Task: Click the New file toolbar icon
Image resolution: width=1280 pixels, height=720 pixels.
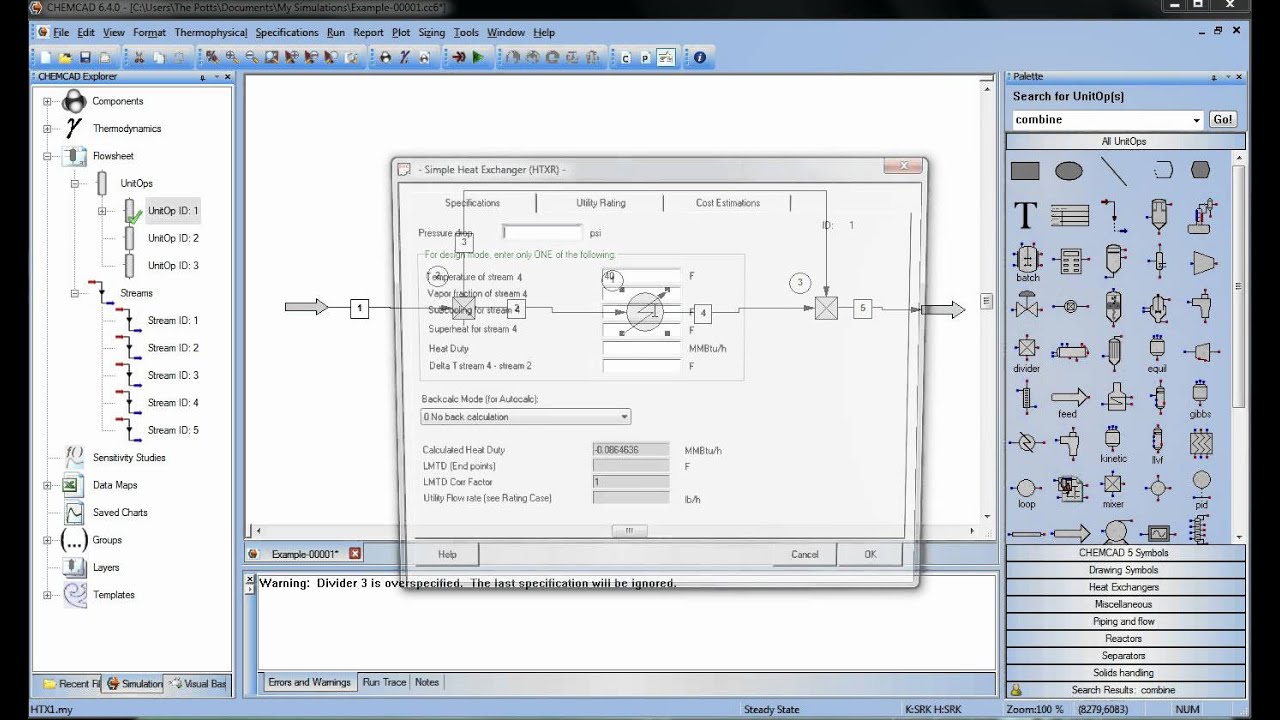Action: (45, 58)
